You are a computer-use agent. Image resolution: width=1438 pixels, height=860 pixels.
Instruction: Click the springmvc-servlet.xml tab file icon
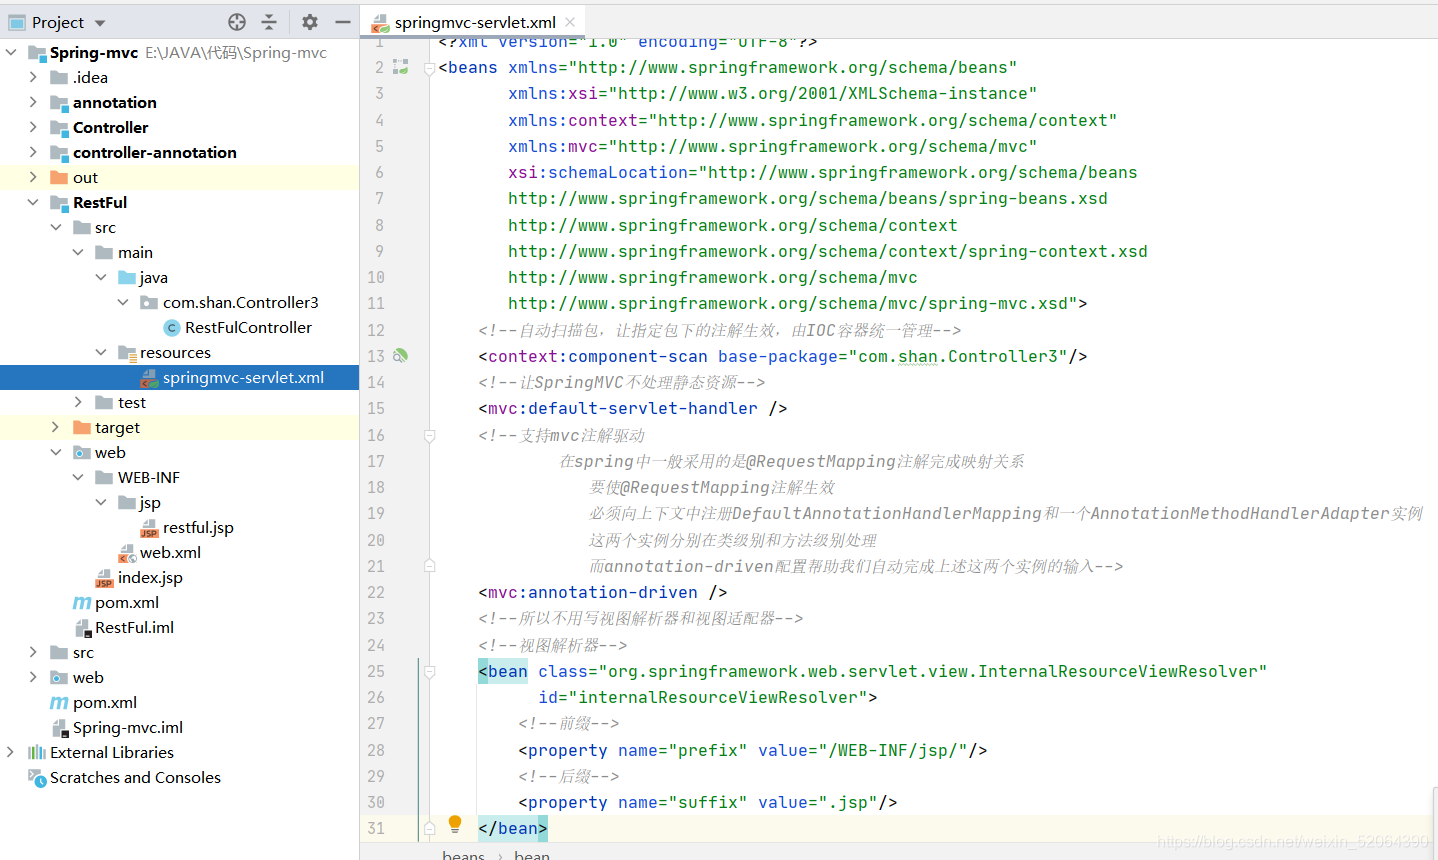[380, 23]
